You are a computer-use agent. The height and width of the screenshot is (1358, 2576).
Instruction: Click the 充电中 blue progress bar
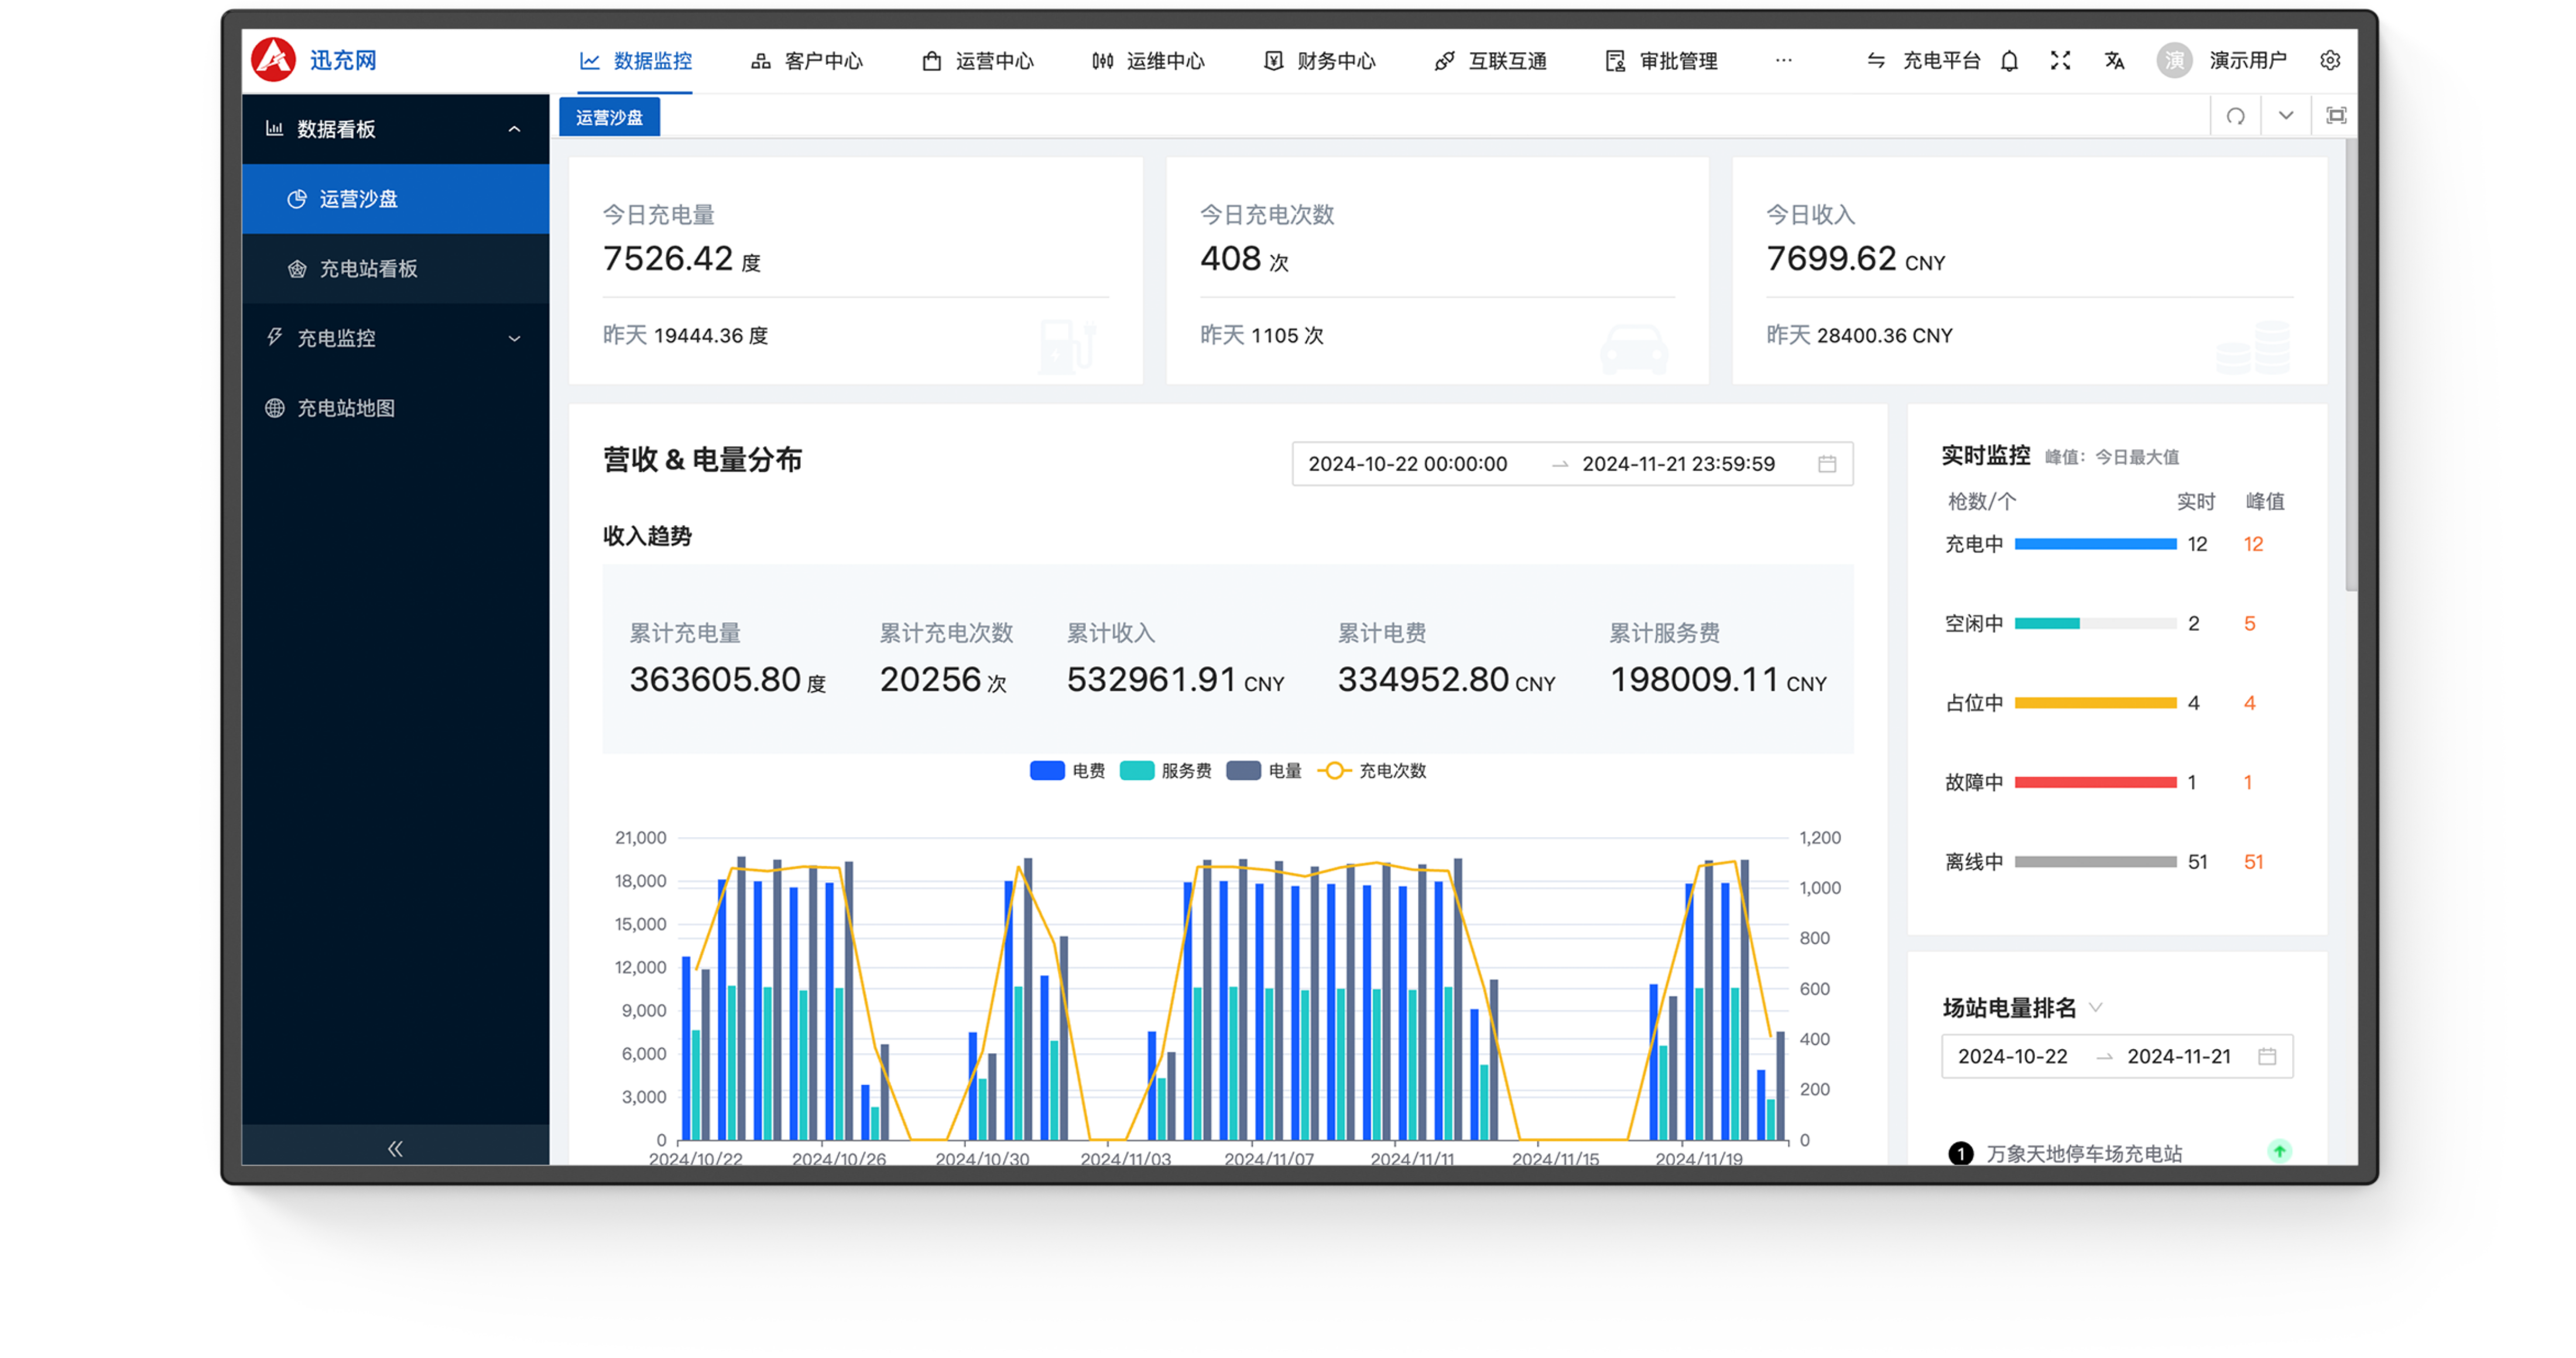click(x=2095, y=544)
